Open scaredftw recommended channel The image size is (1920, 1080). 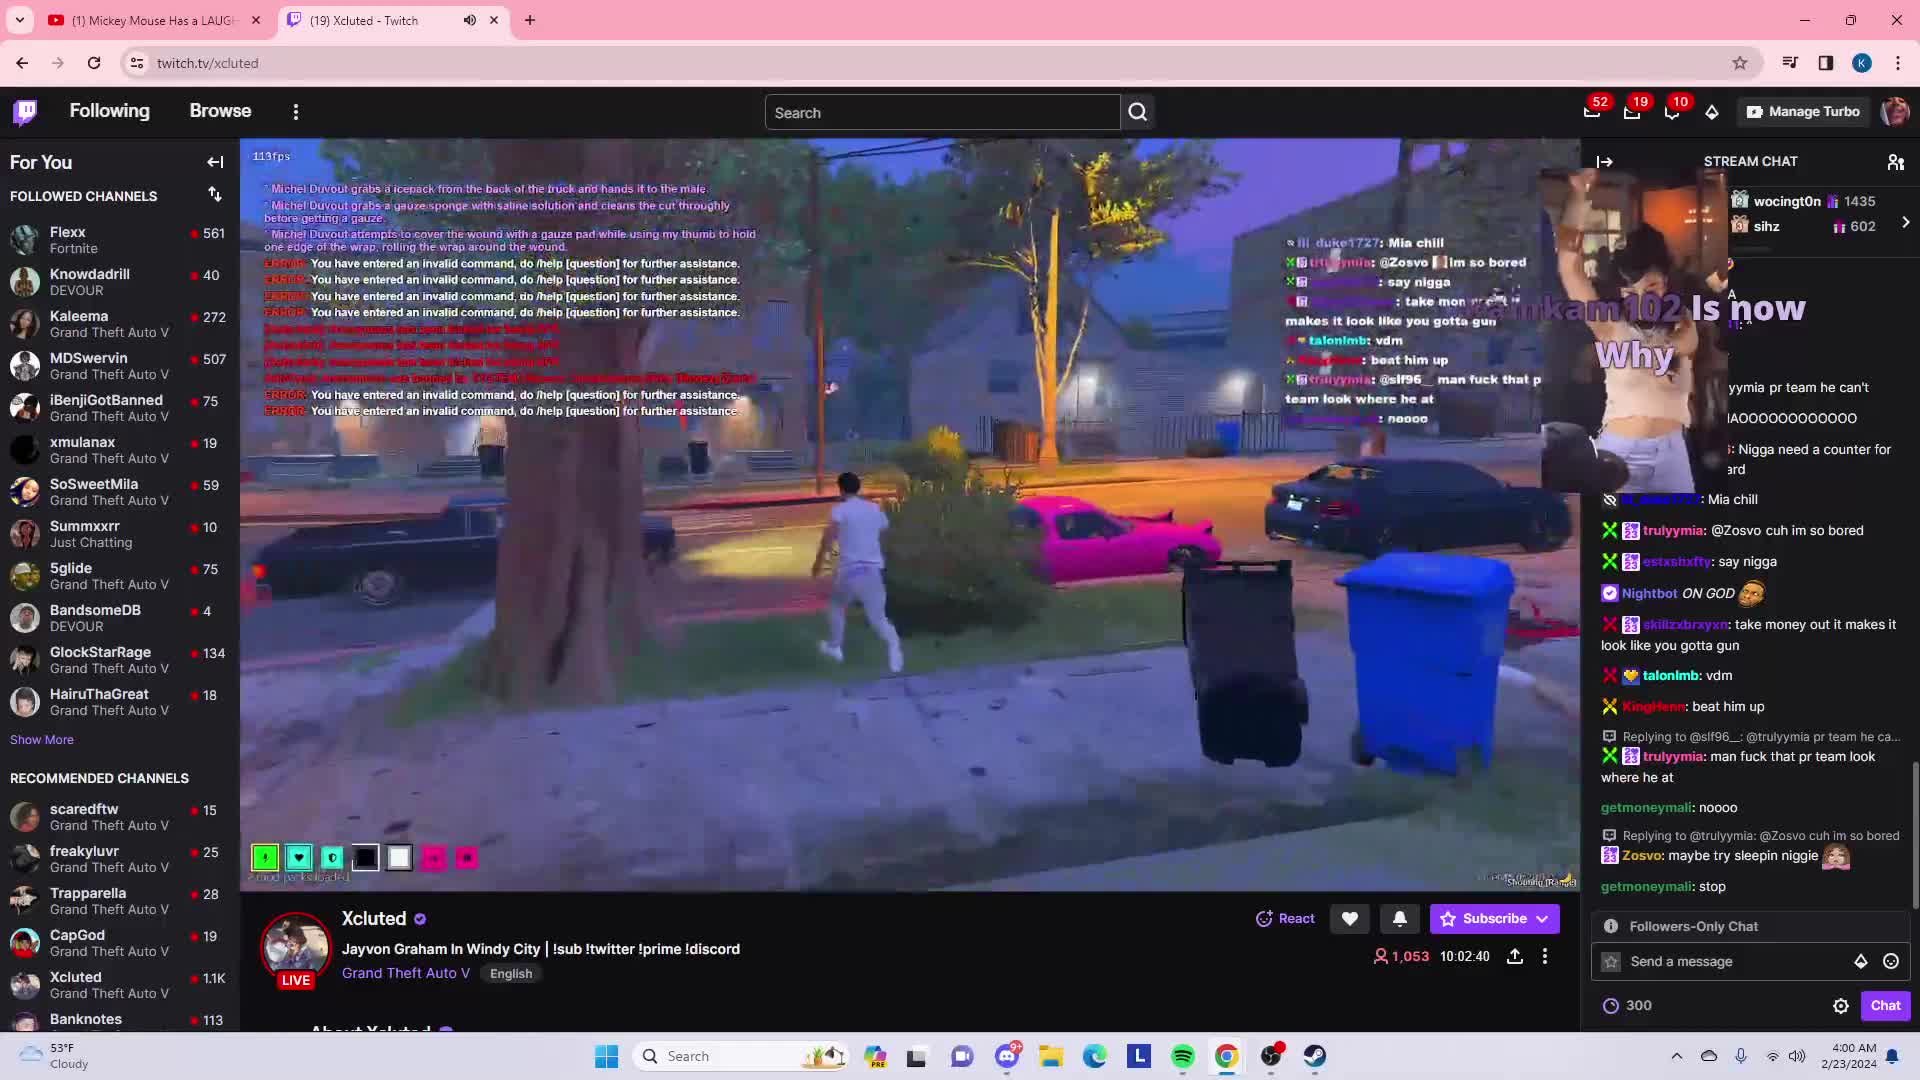120,817
